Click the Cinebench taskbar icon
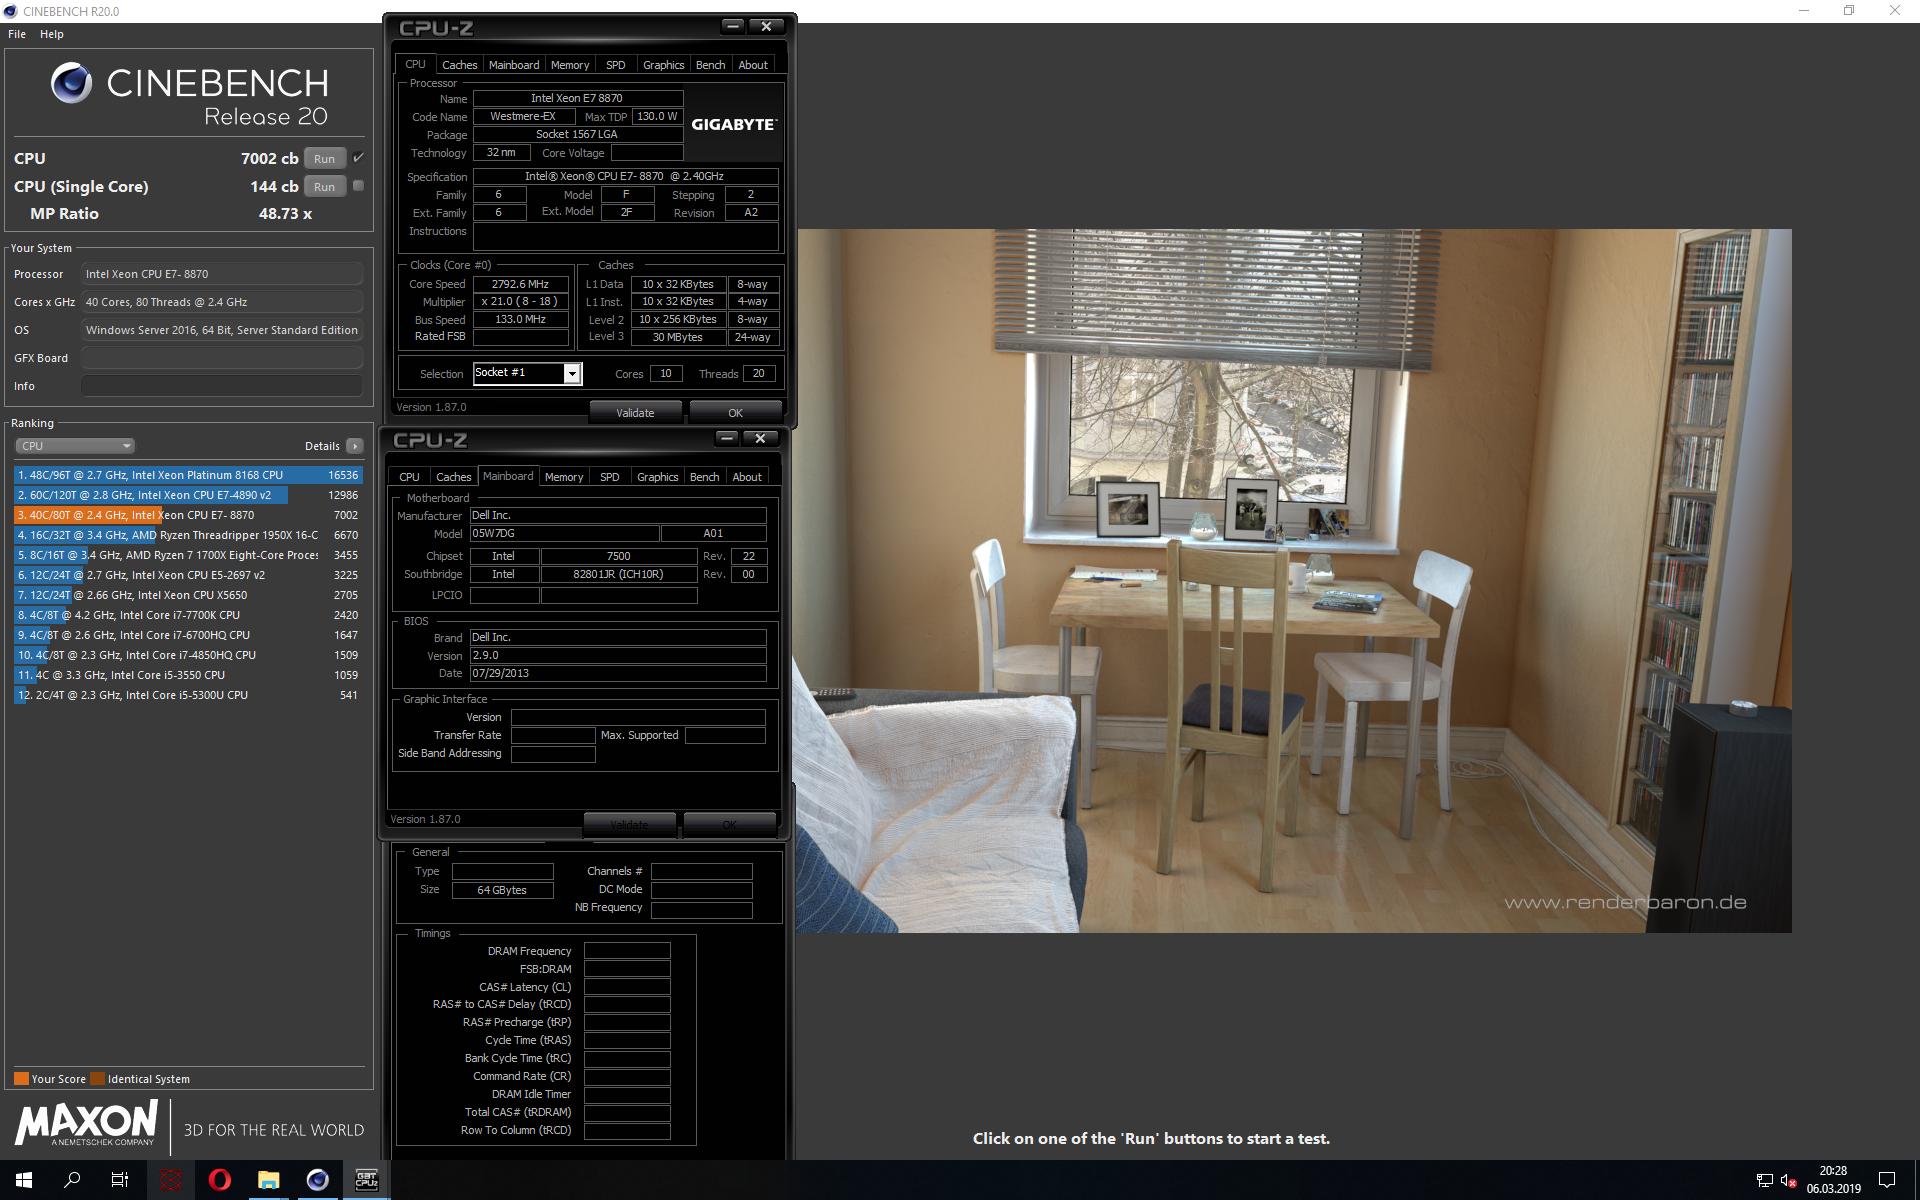The width and height of the screenshot is (1920, 1200). pos(317,1180)
